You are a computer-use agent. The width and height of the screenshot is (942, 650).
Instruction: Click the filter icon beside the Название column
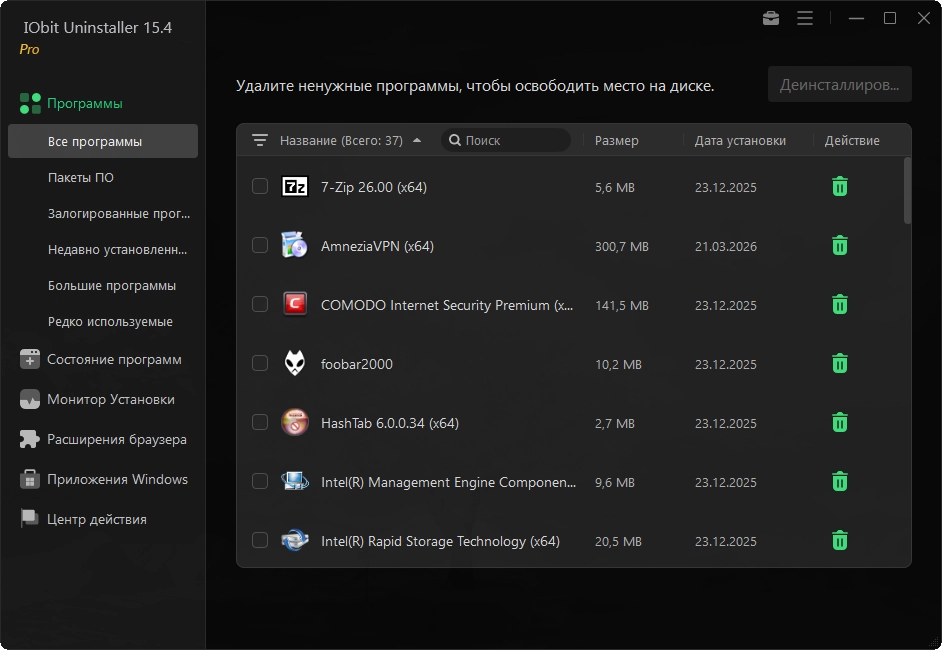260,141
